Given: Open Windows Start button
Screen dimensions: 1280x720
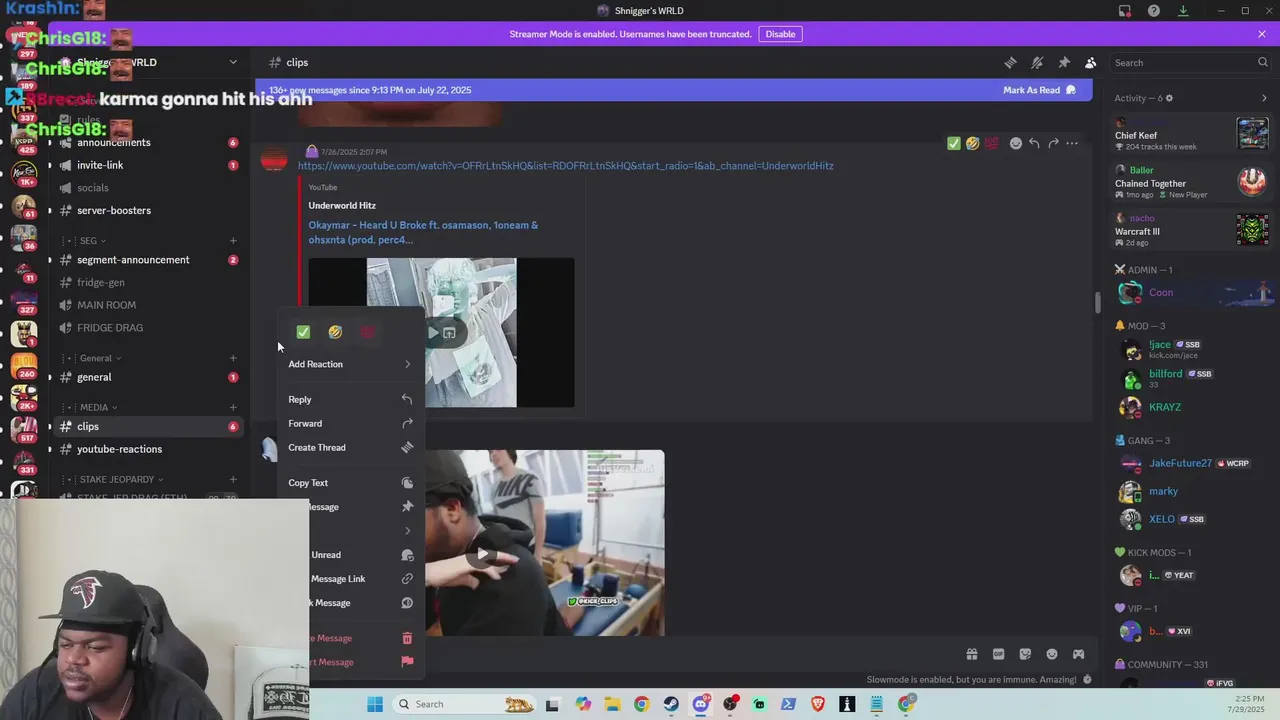Looking at the screenshot, I should 375,704.
